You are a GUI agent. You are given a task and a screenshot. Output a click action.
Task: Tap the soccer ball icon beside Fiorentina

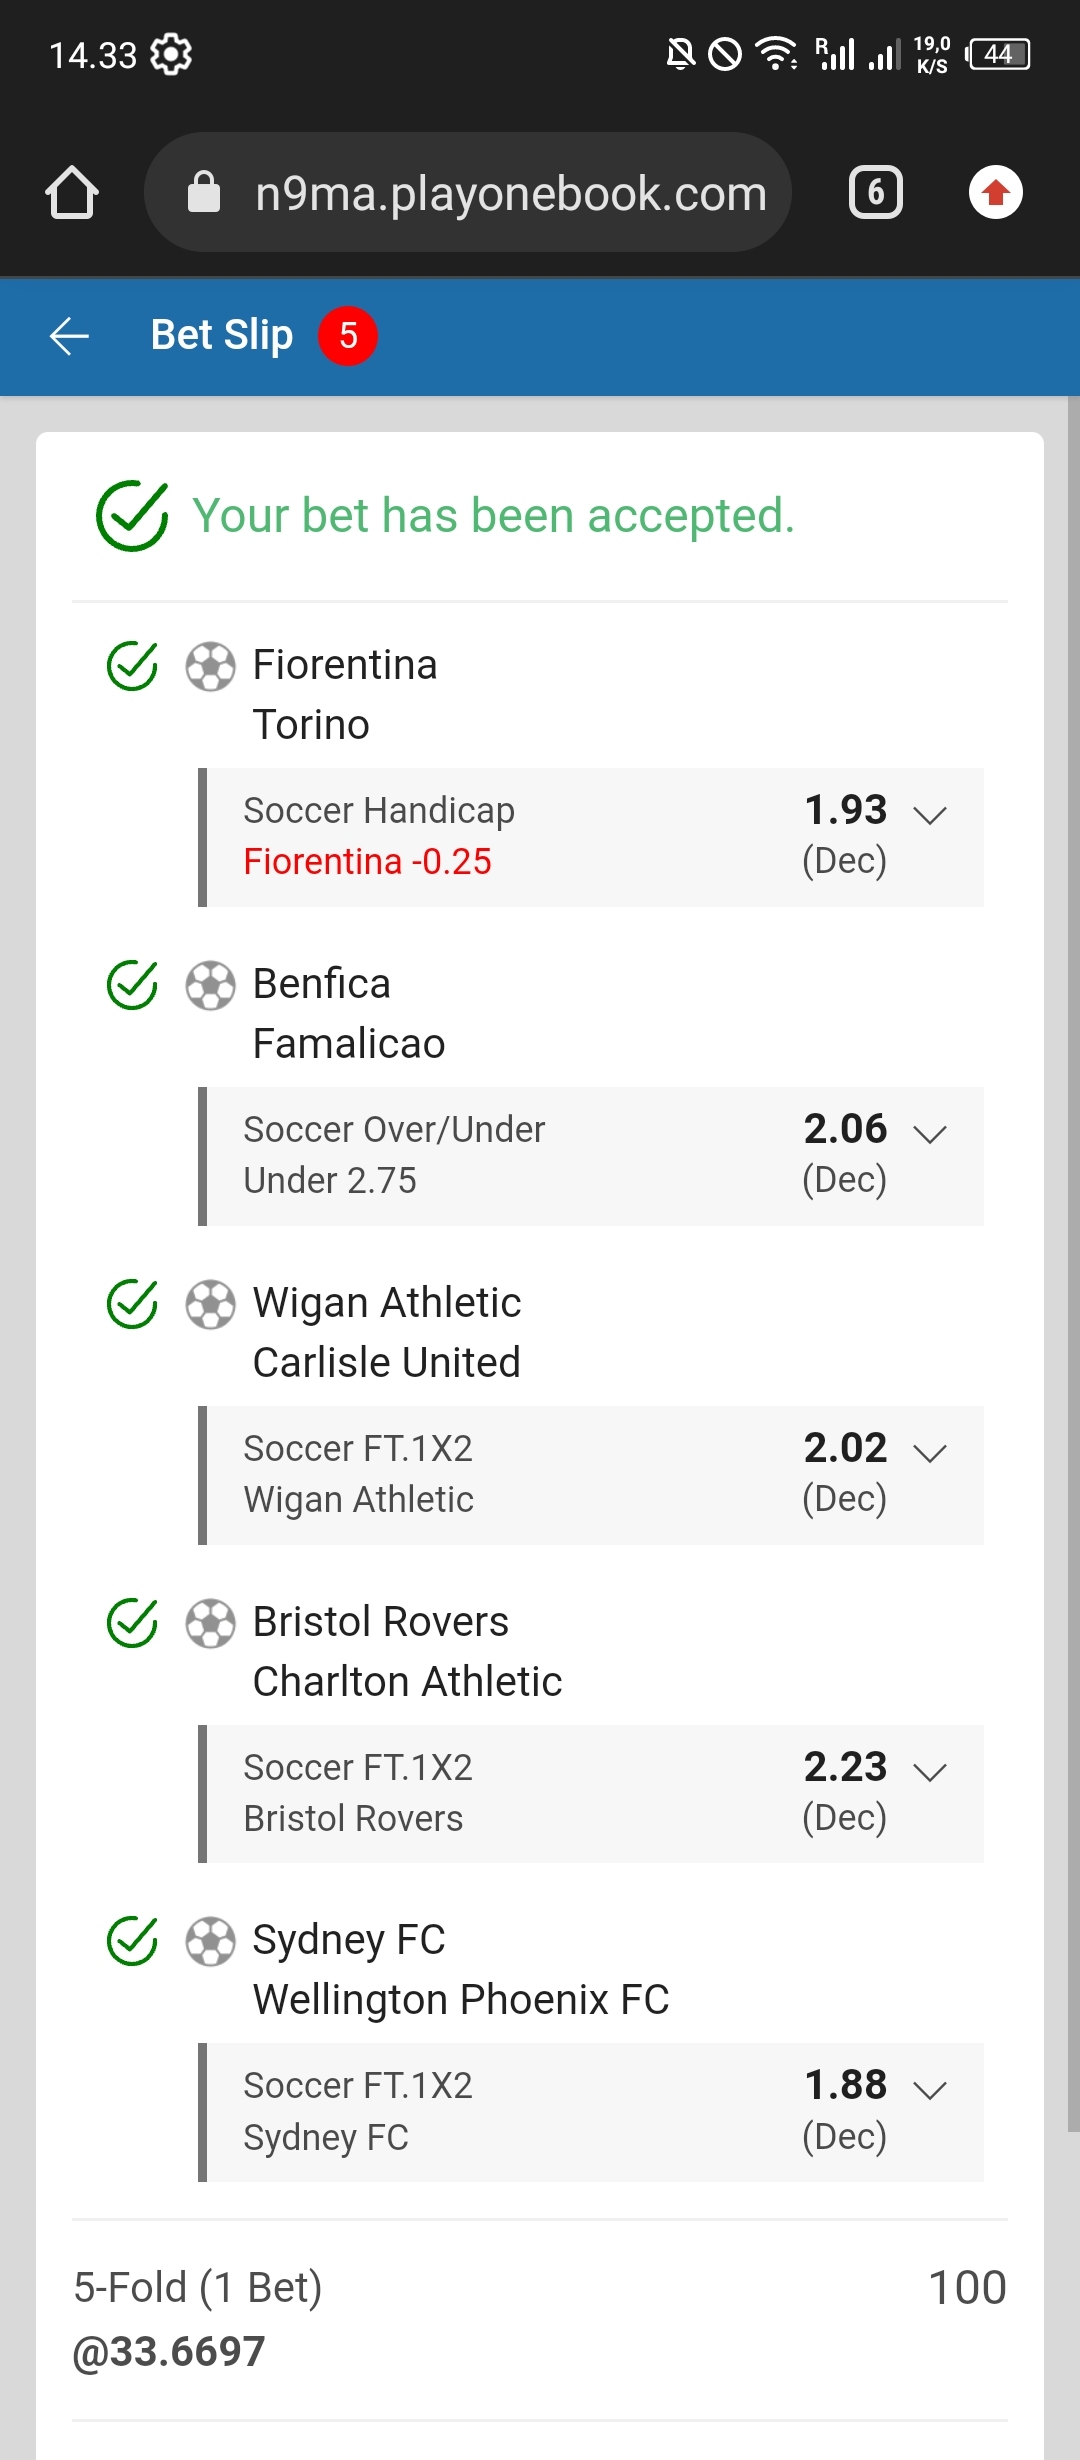click(x=210, y=666)
